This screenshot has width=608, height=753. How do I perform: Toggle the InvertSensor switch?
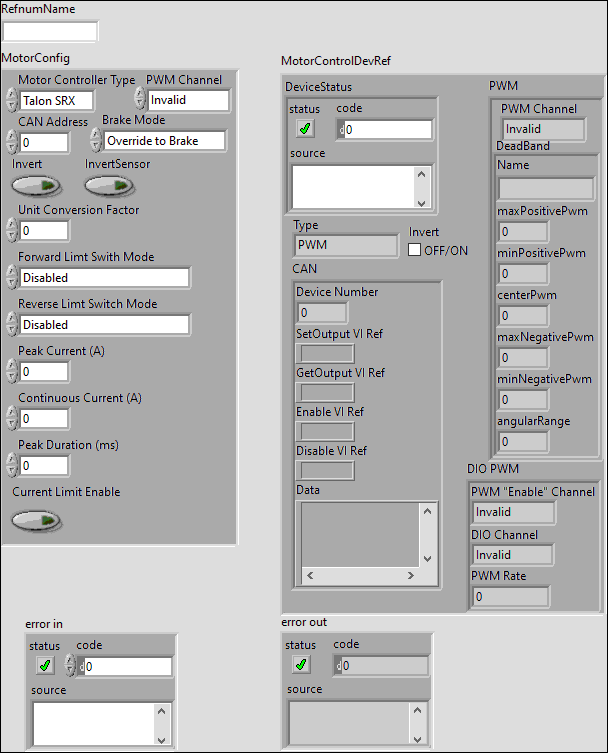(109, 186)
